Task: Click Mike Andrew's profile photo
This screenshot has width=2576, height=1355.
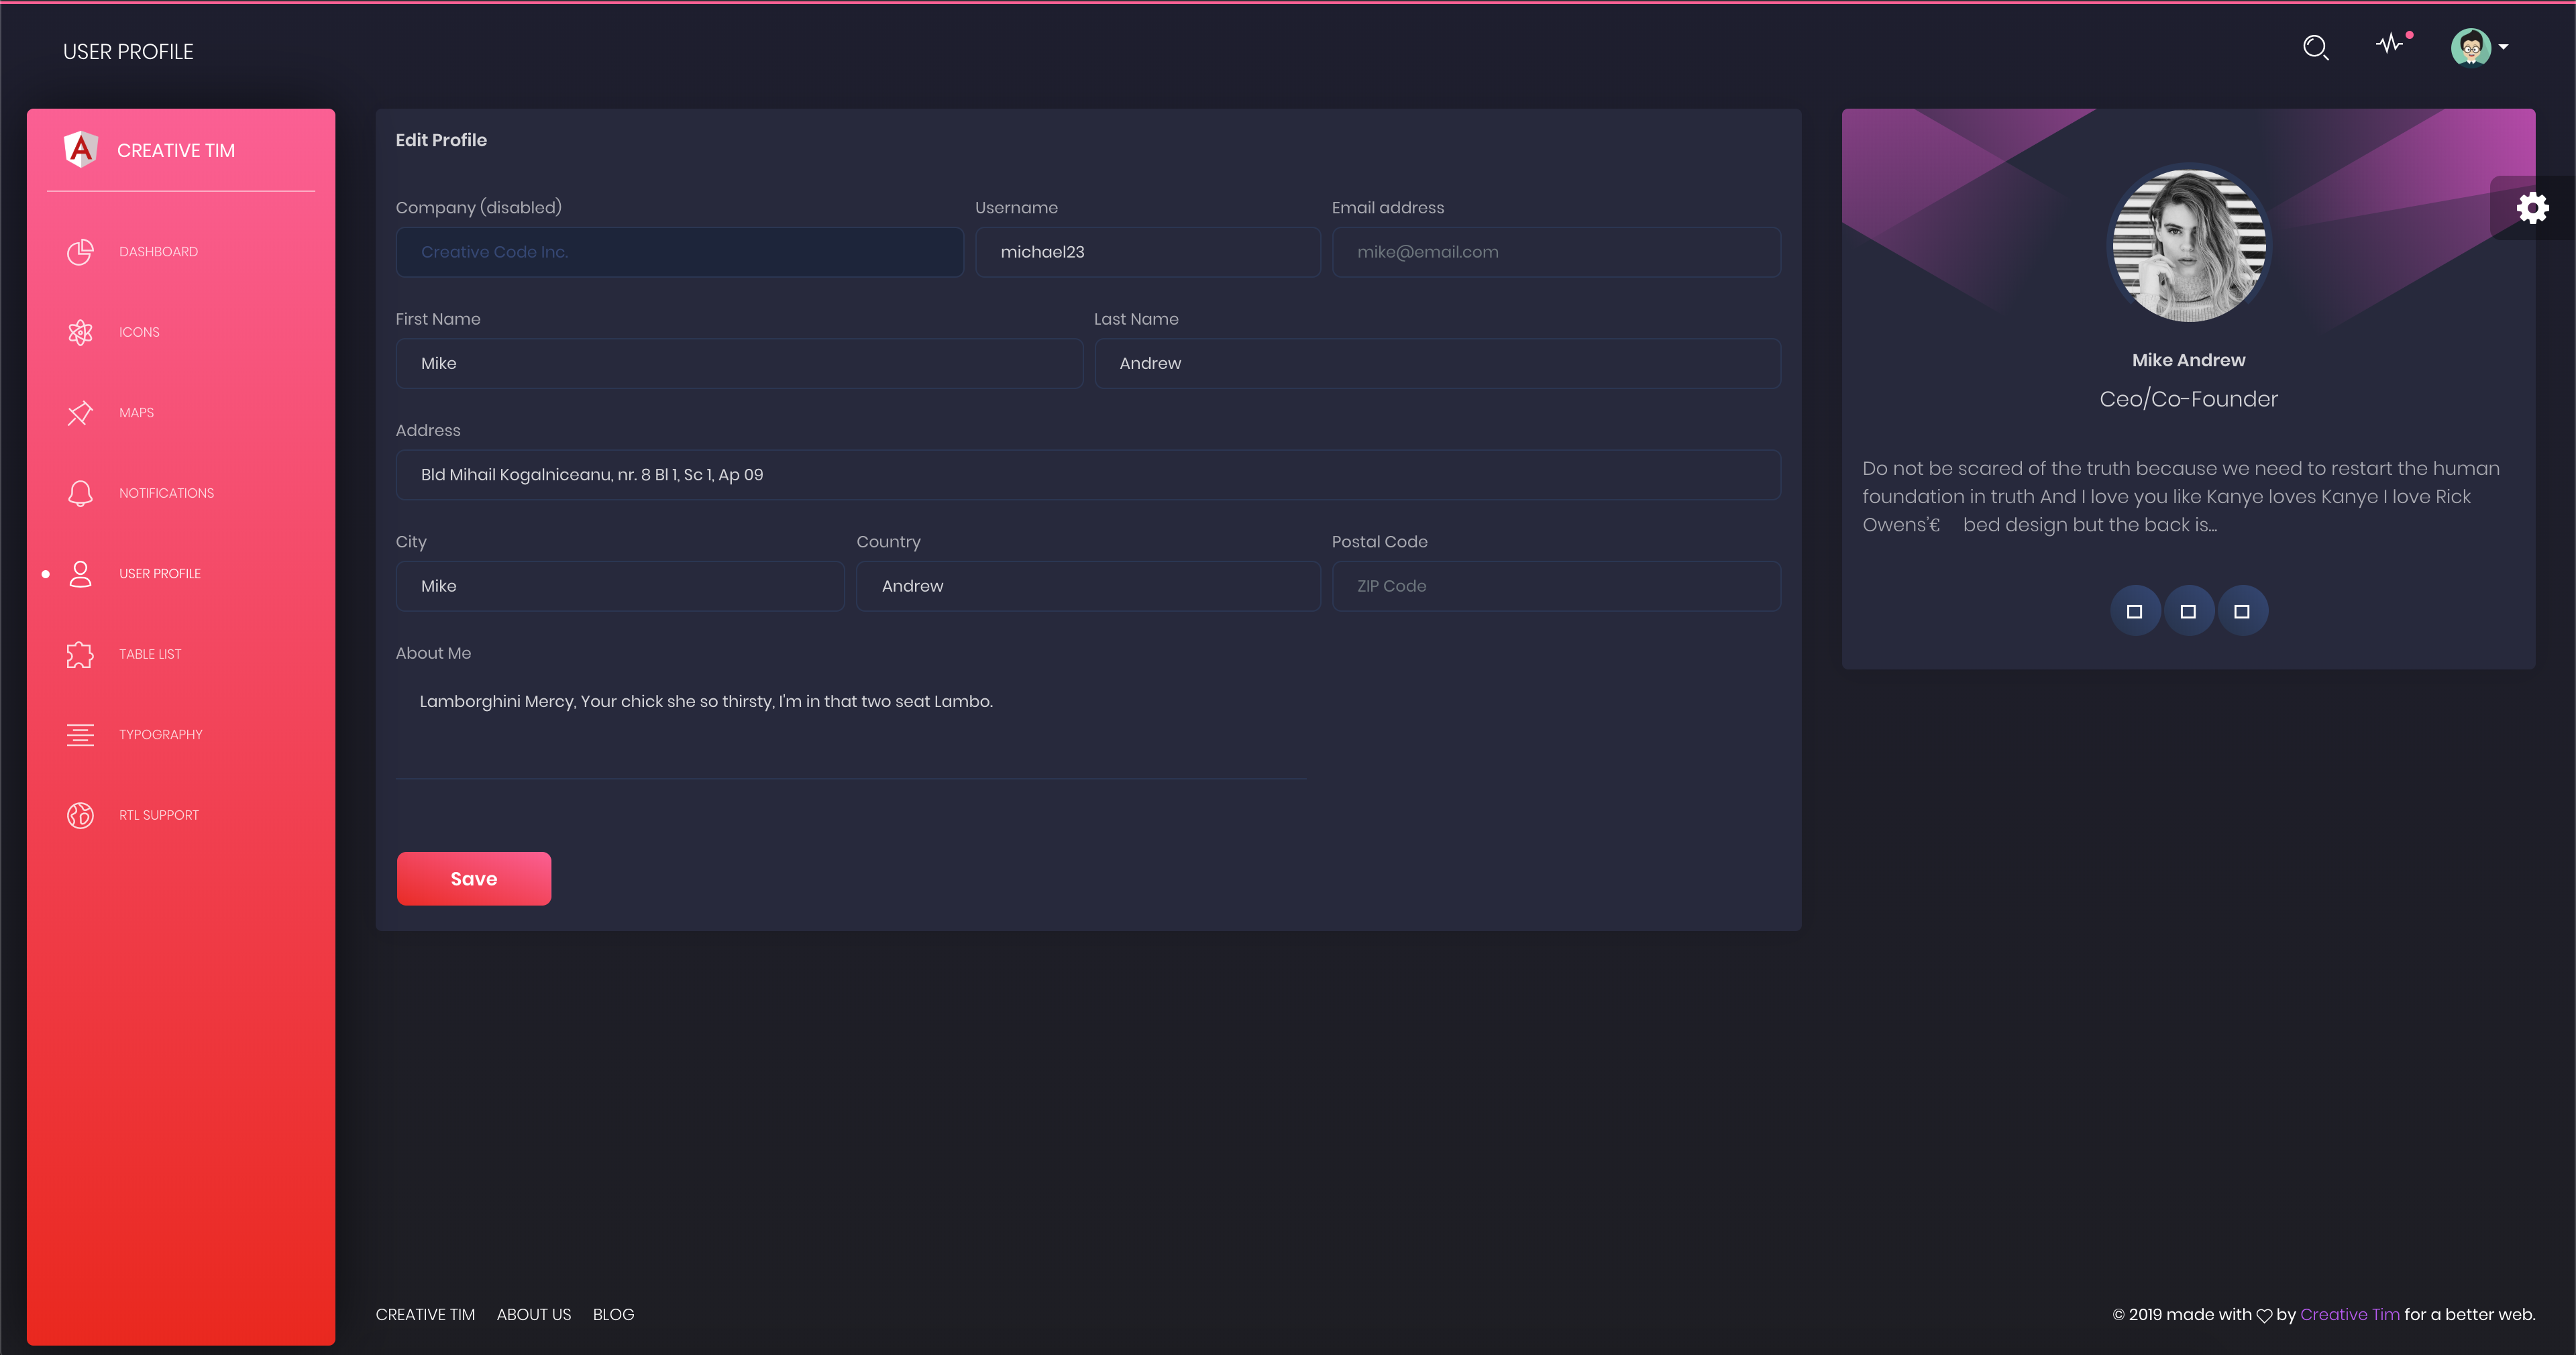Action: coord(2188,246)
